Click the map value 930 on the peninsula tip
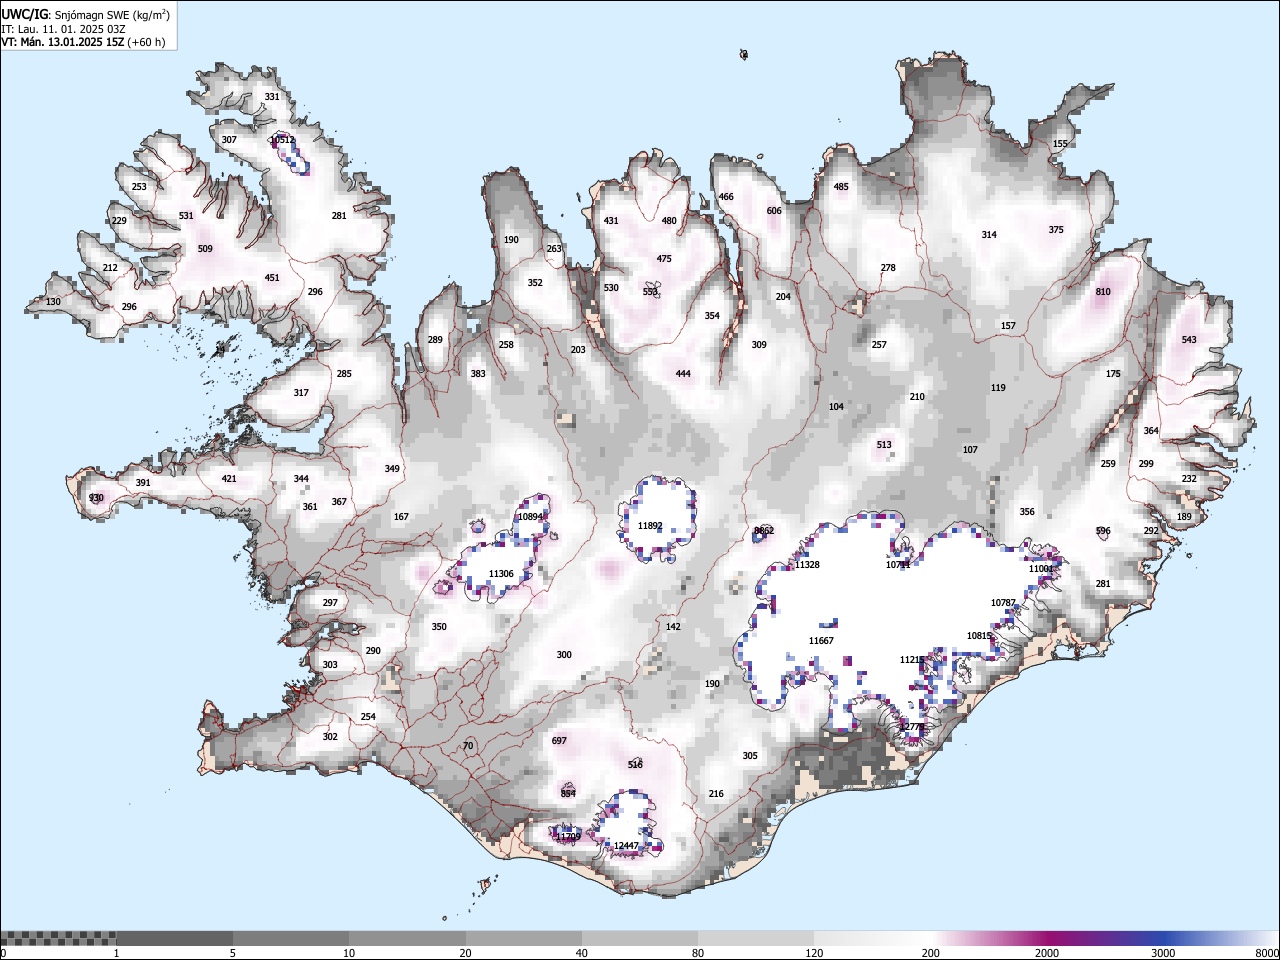The height and width of the screenshot is (960, 1280). [96, 498]
